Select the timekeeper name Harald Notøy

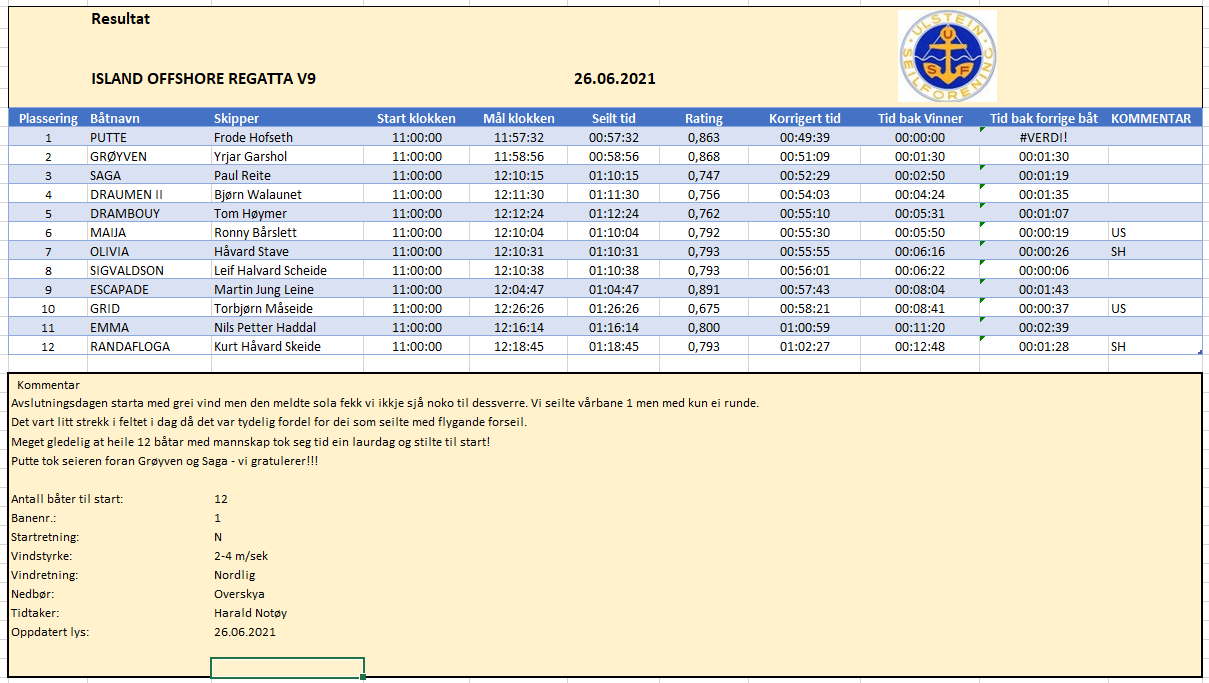[250, 613]
